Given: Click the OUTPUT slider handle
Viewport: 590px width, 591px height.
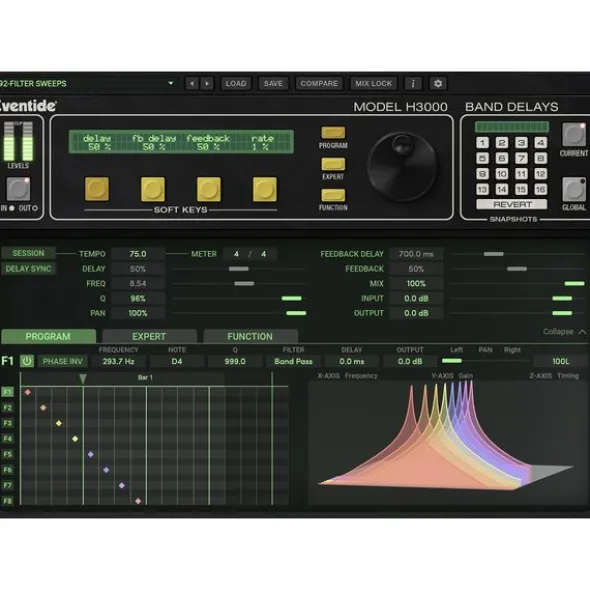Looking at the screenshot, I should pos(562,313).
